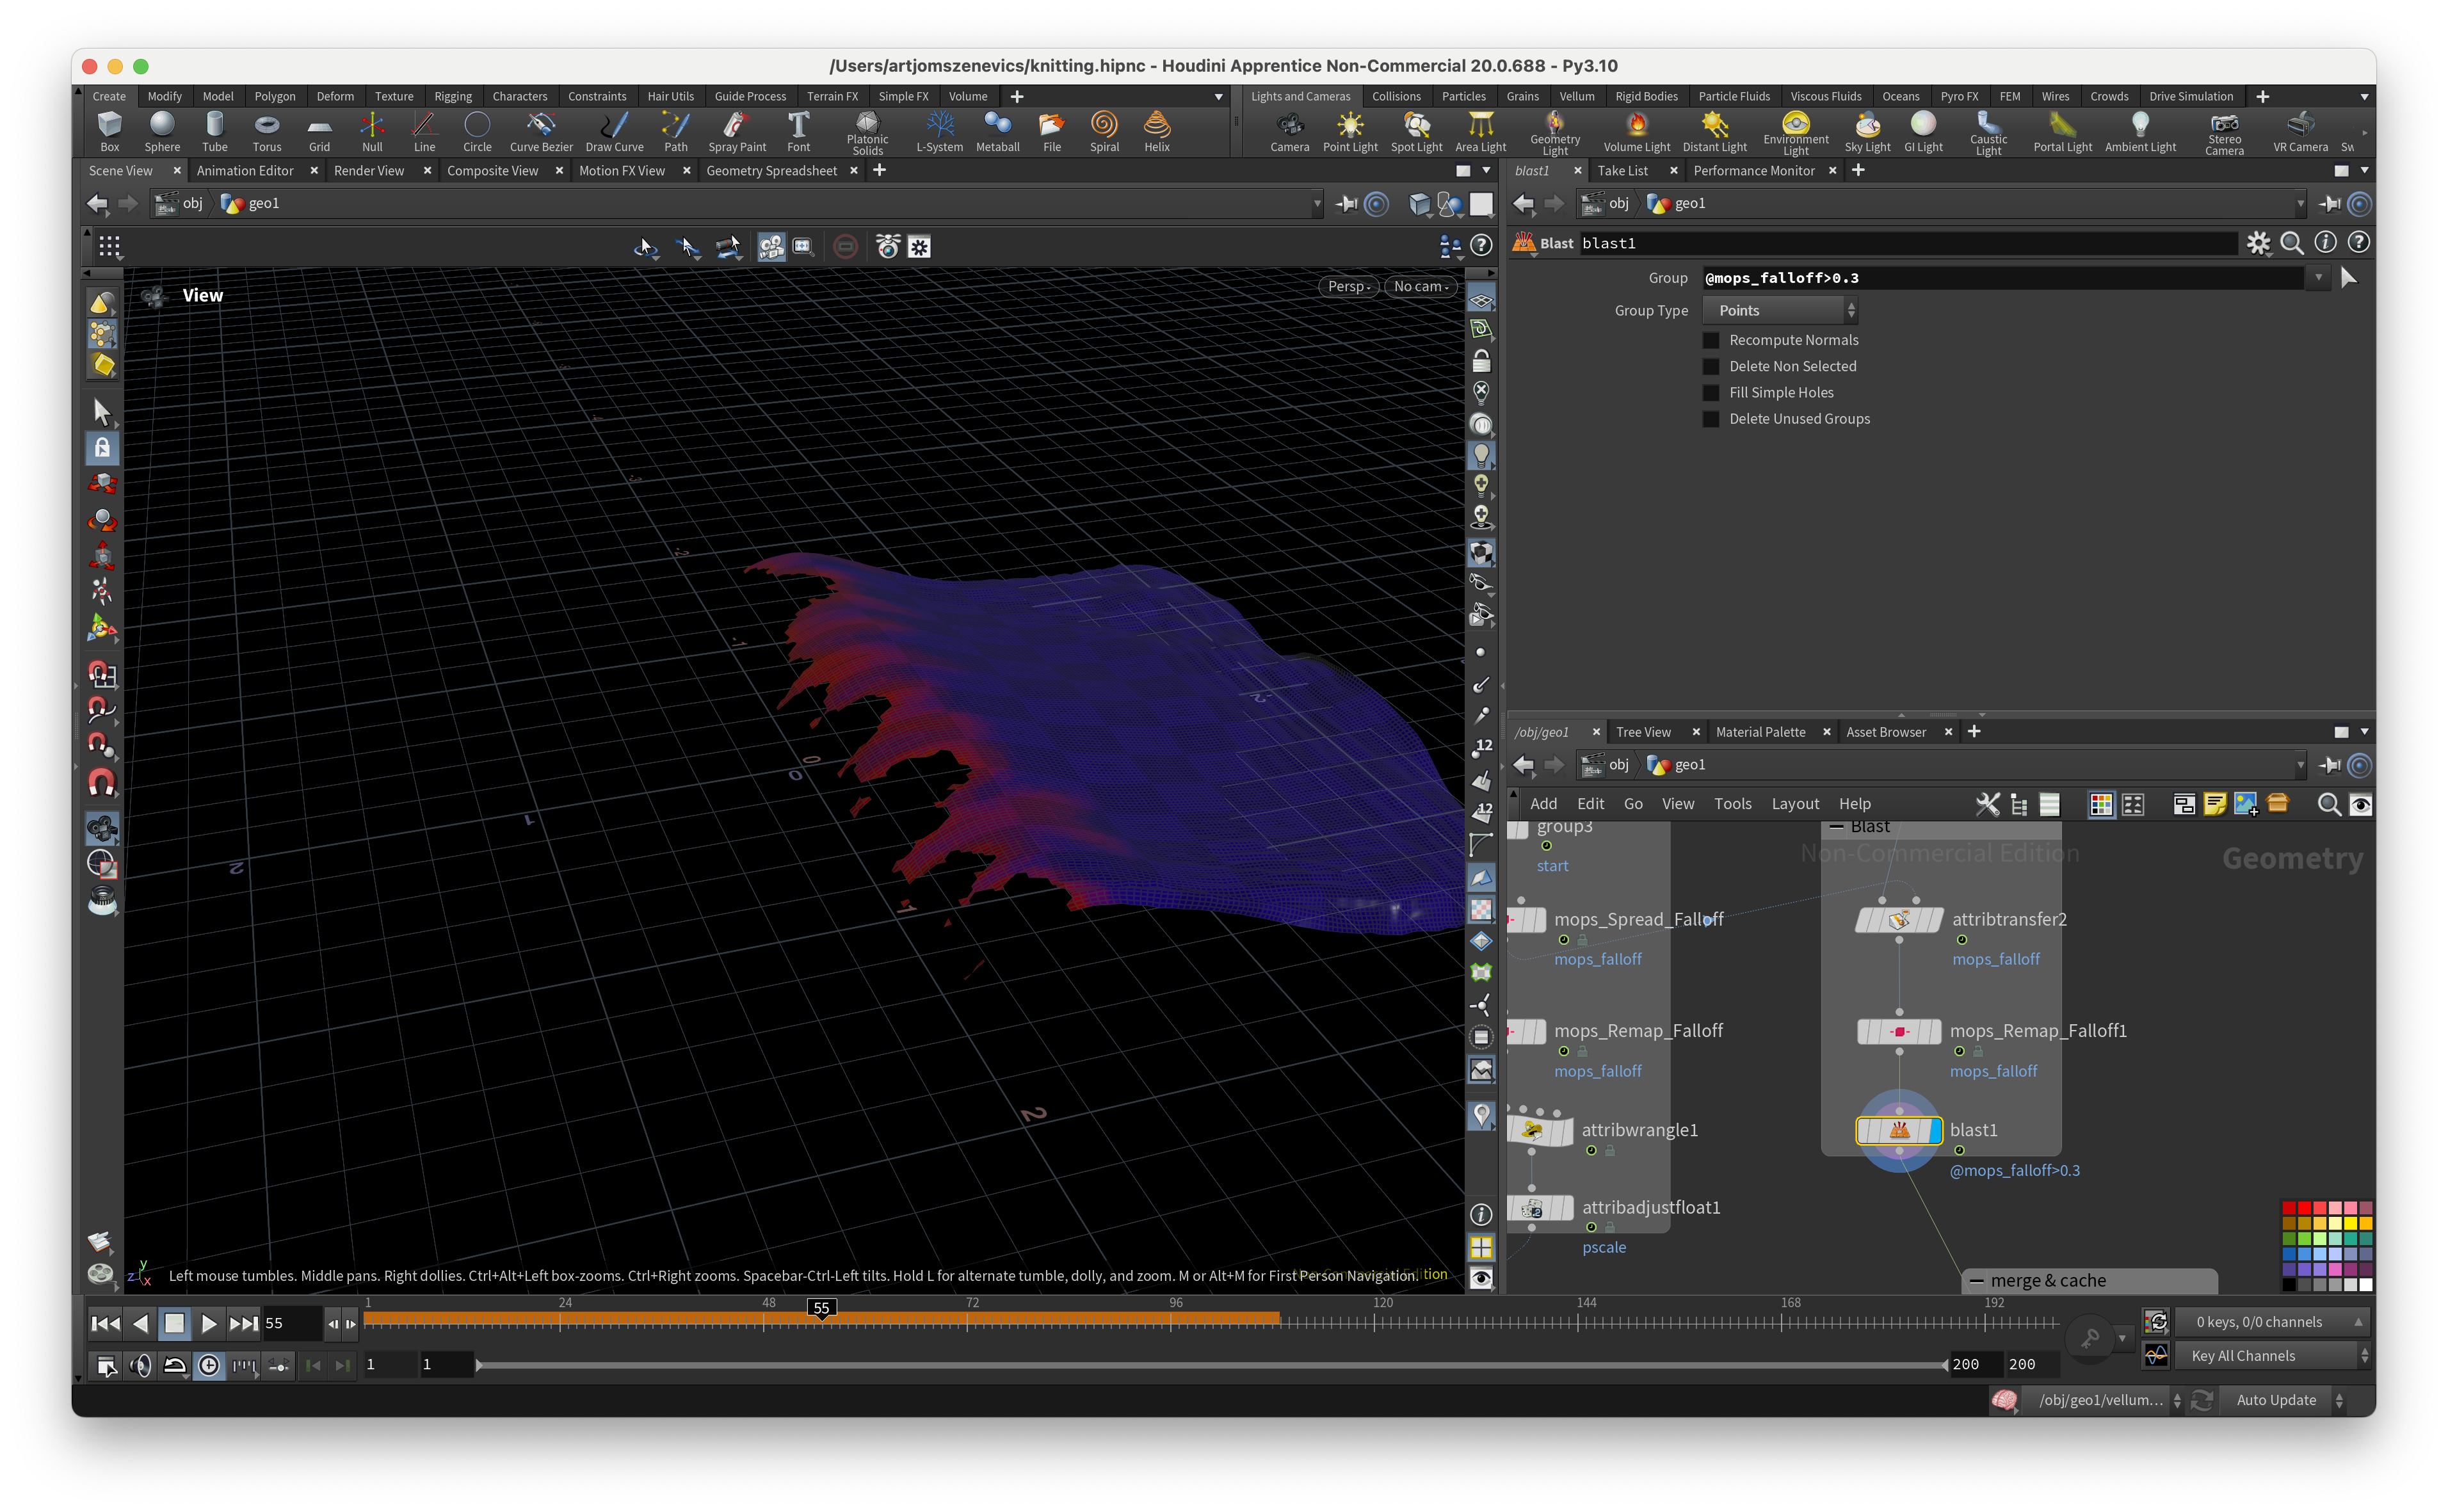Switch to Geometry Spreadsheet tab

[771, 171]
